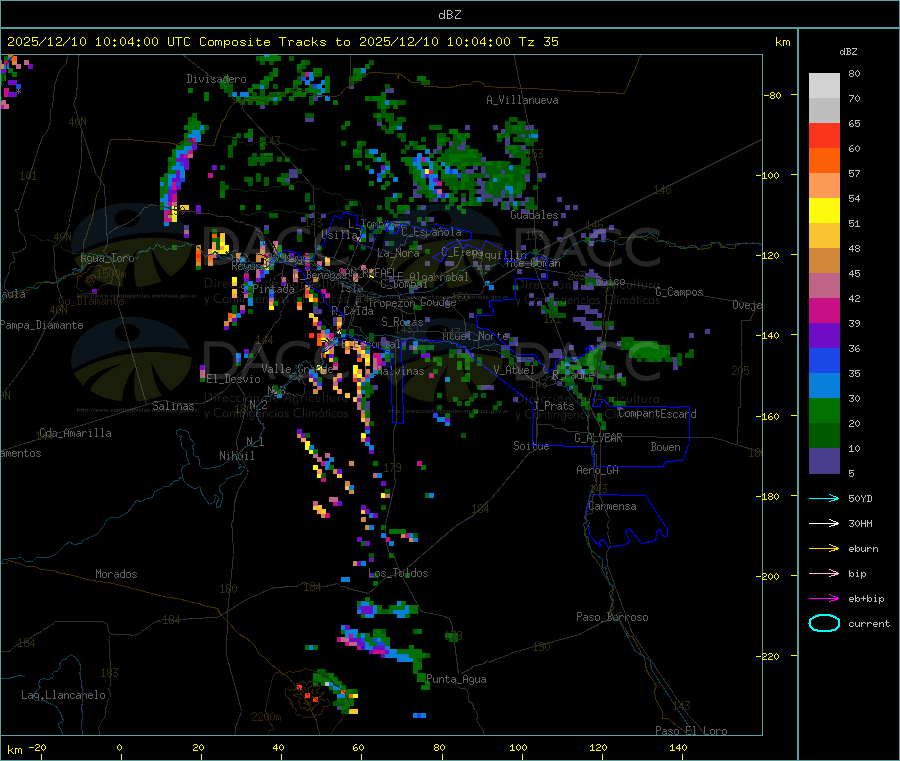The width and height of the screenshot is (900, 761).
Task: Click the 'Aero_GA' map label
Action: (598, 470)
